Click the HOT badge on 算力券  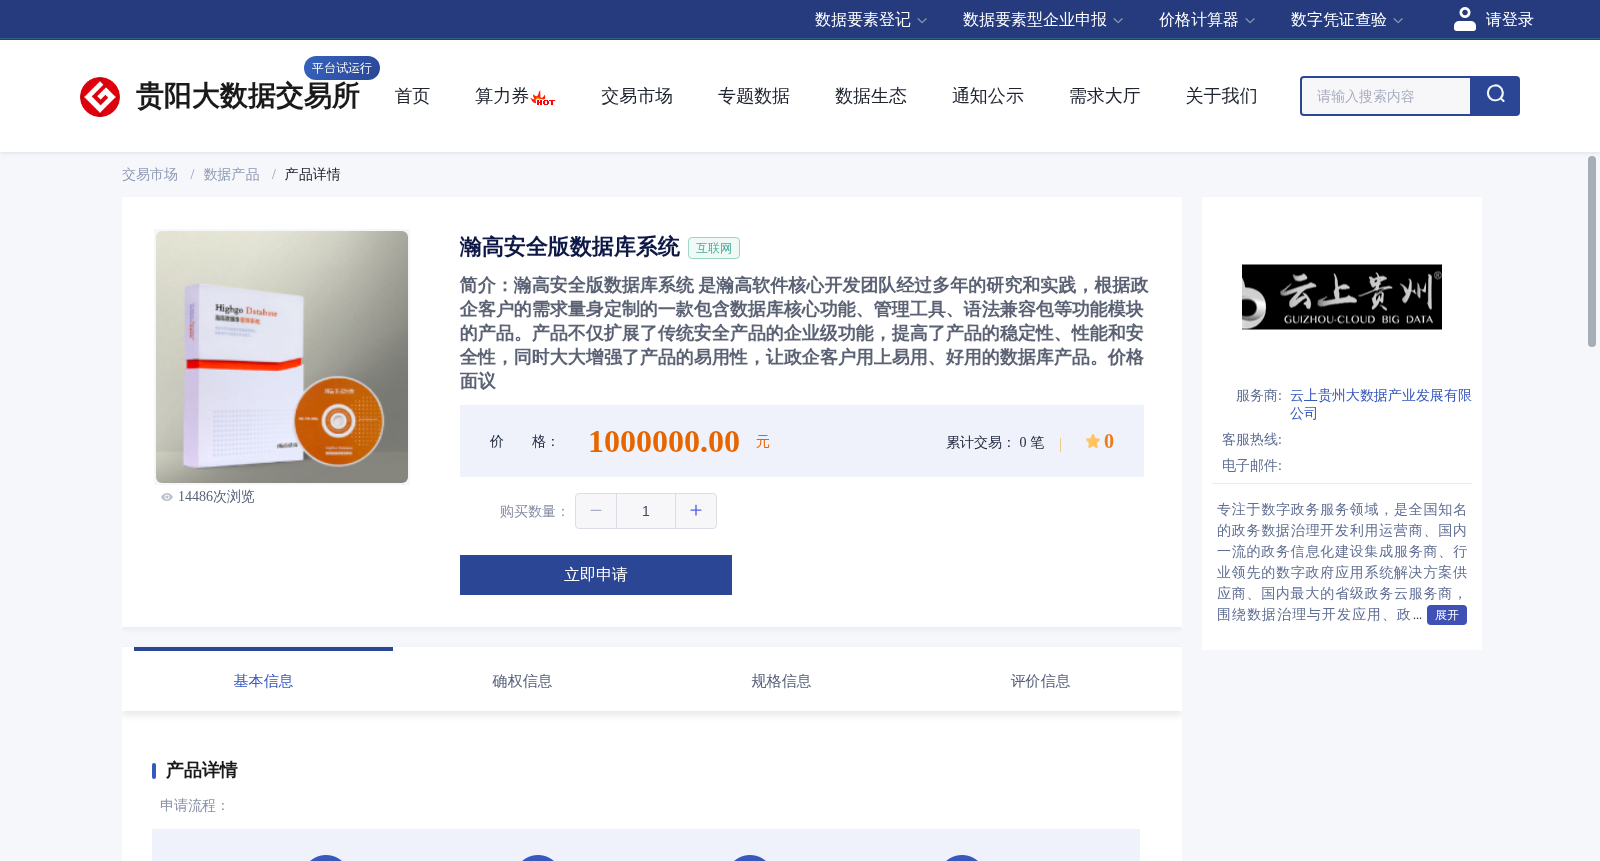(543, 100)
